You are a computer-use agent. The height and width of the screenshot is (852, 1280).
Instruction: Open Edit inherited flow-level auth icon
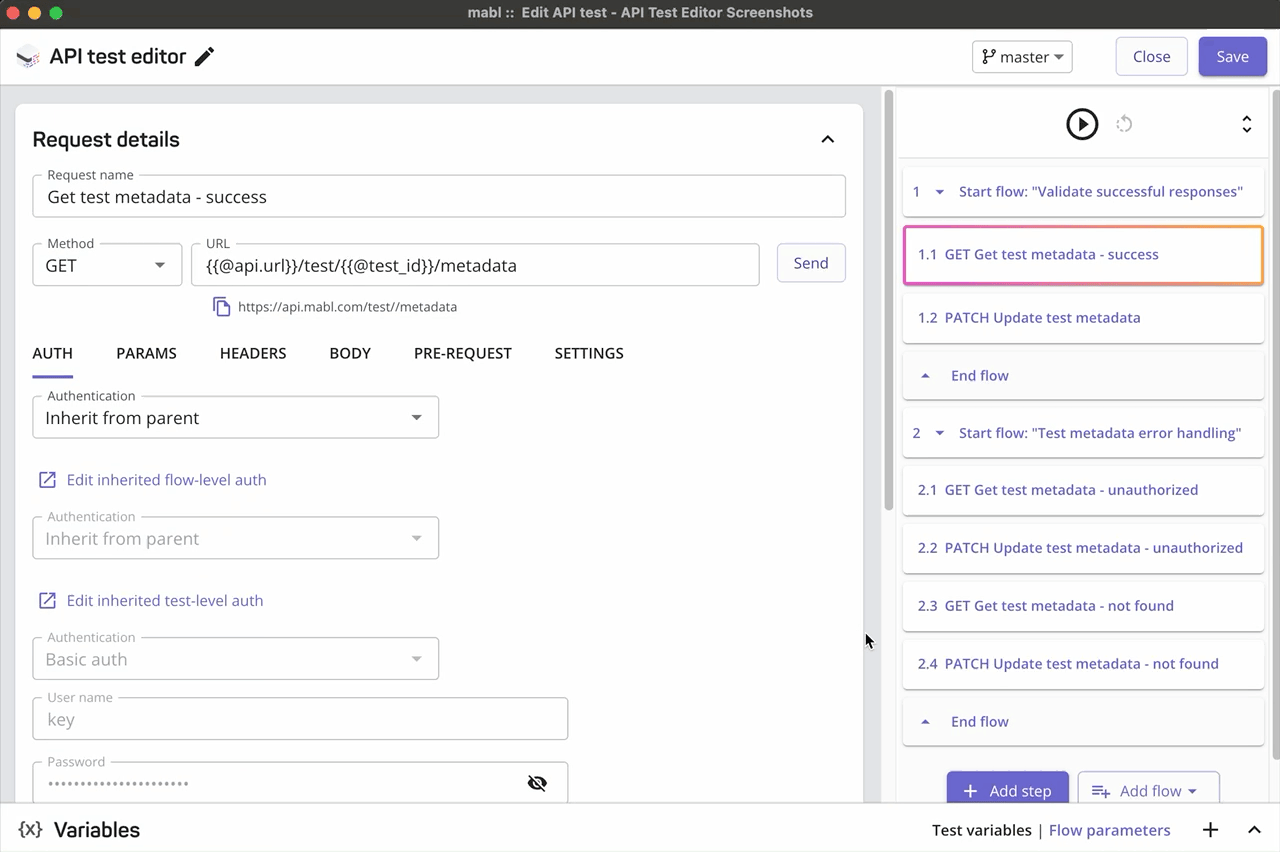[x=47, y=480]
